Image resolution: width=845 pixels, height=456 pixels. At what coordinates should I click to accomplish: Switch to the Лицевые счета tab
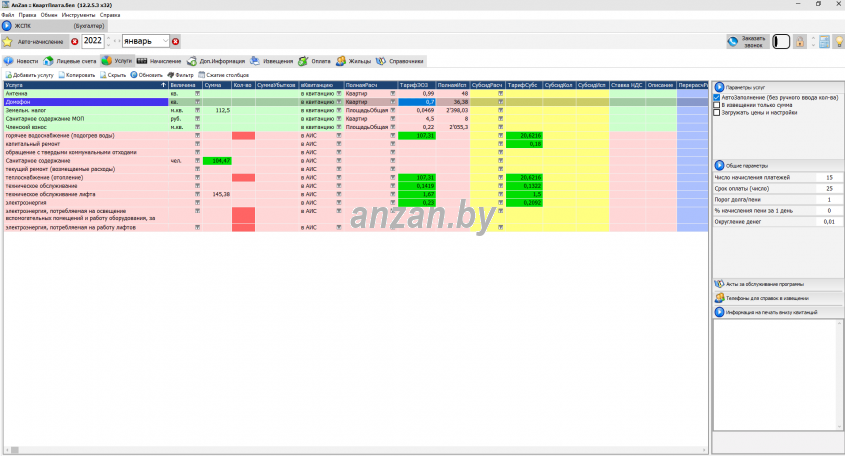(x=70, y=61)
